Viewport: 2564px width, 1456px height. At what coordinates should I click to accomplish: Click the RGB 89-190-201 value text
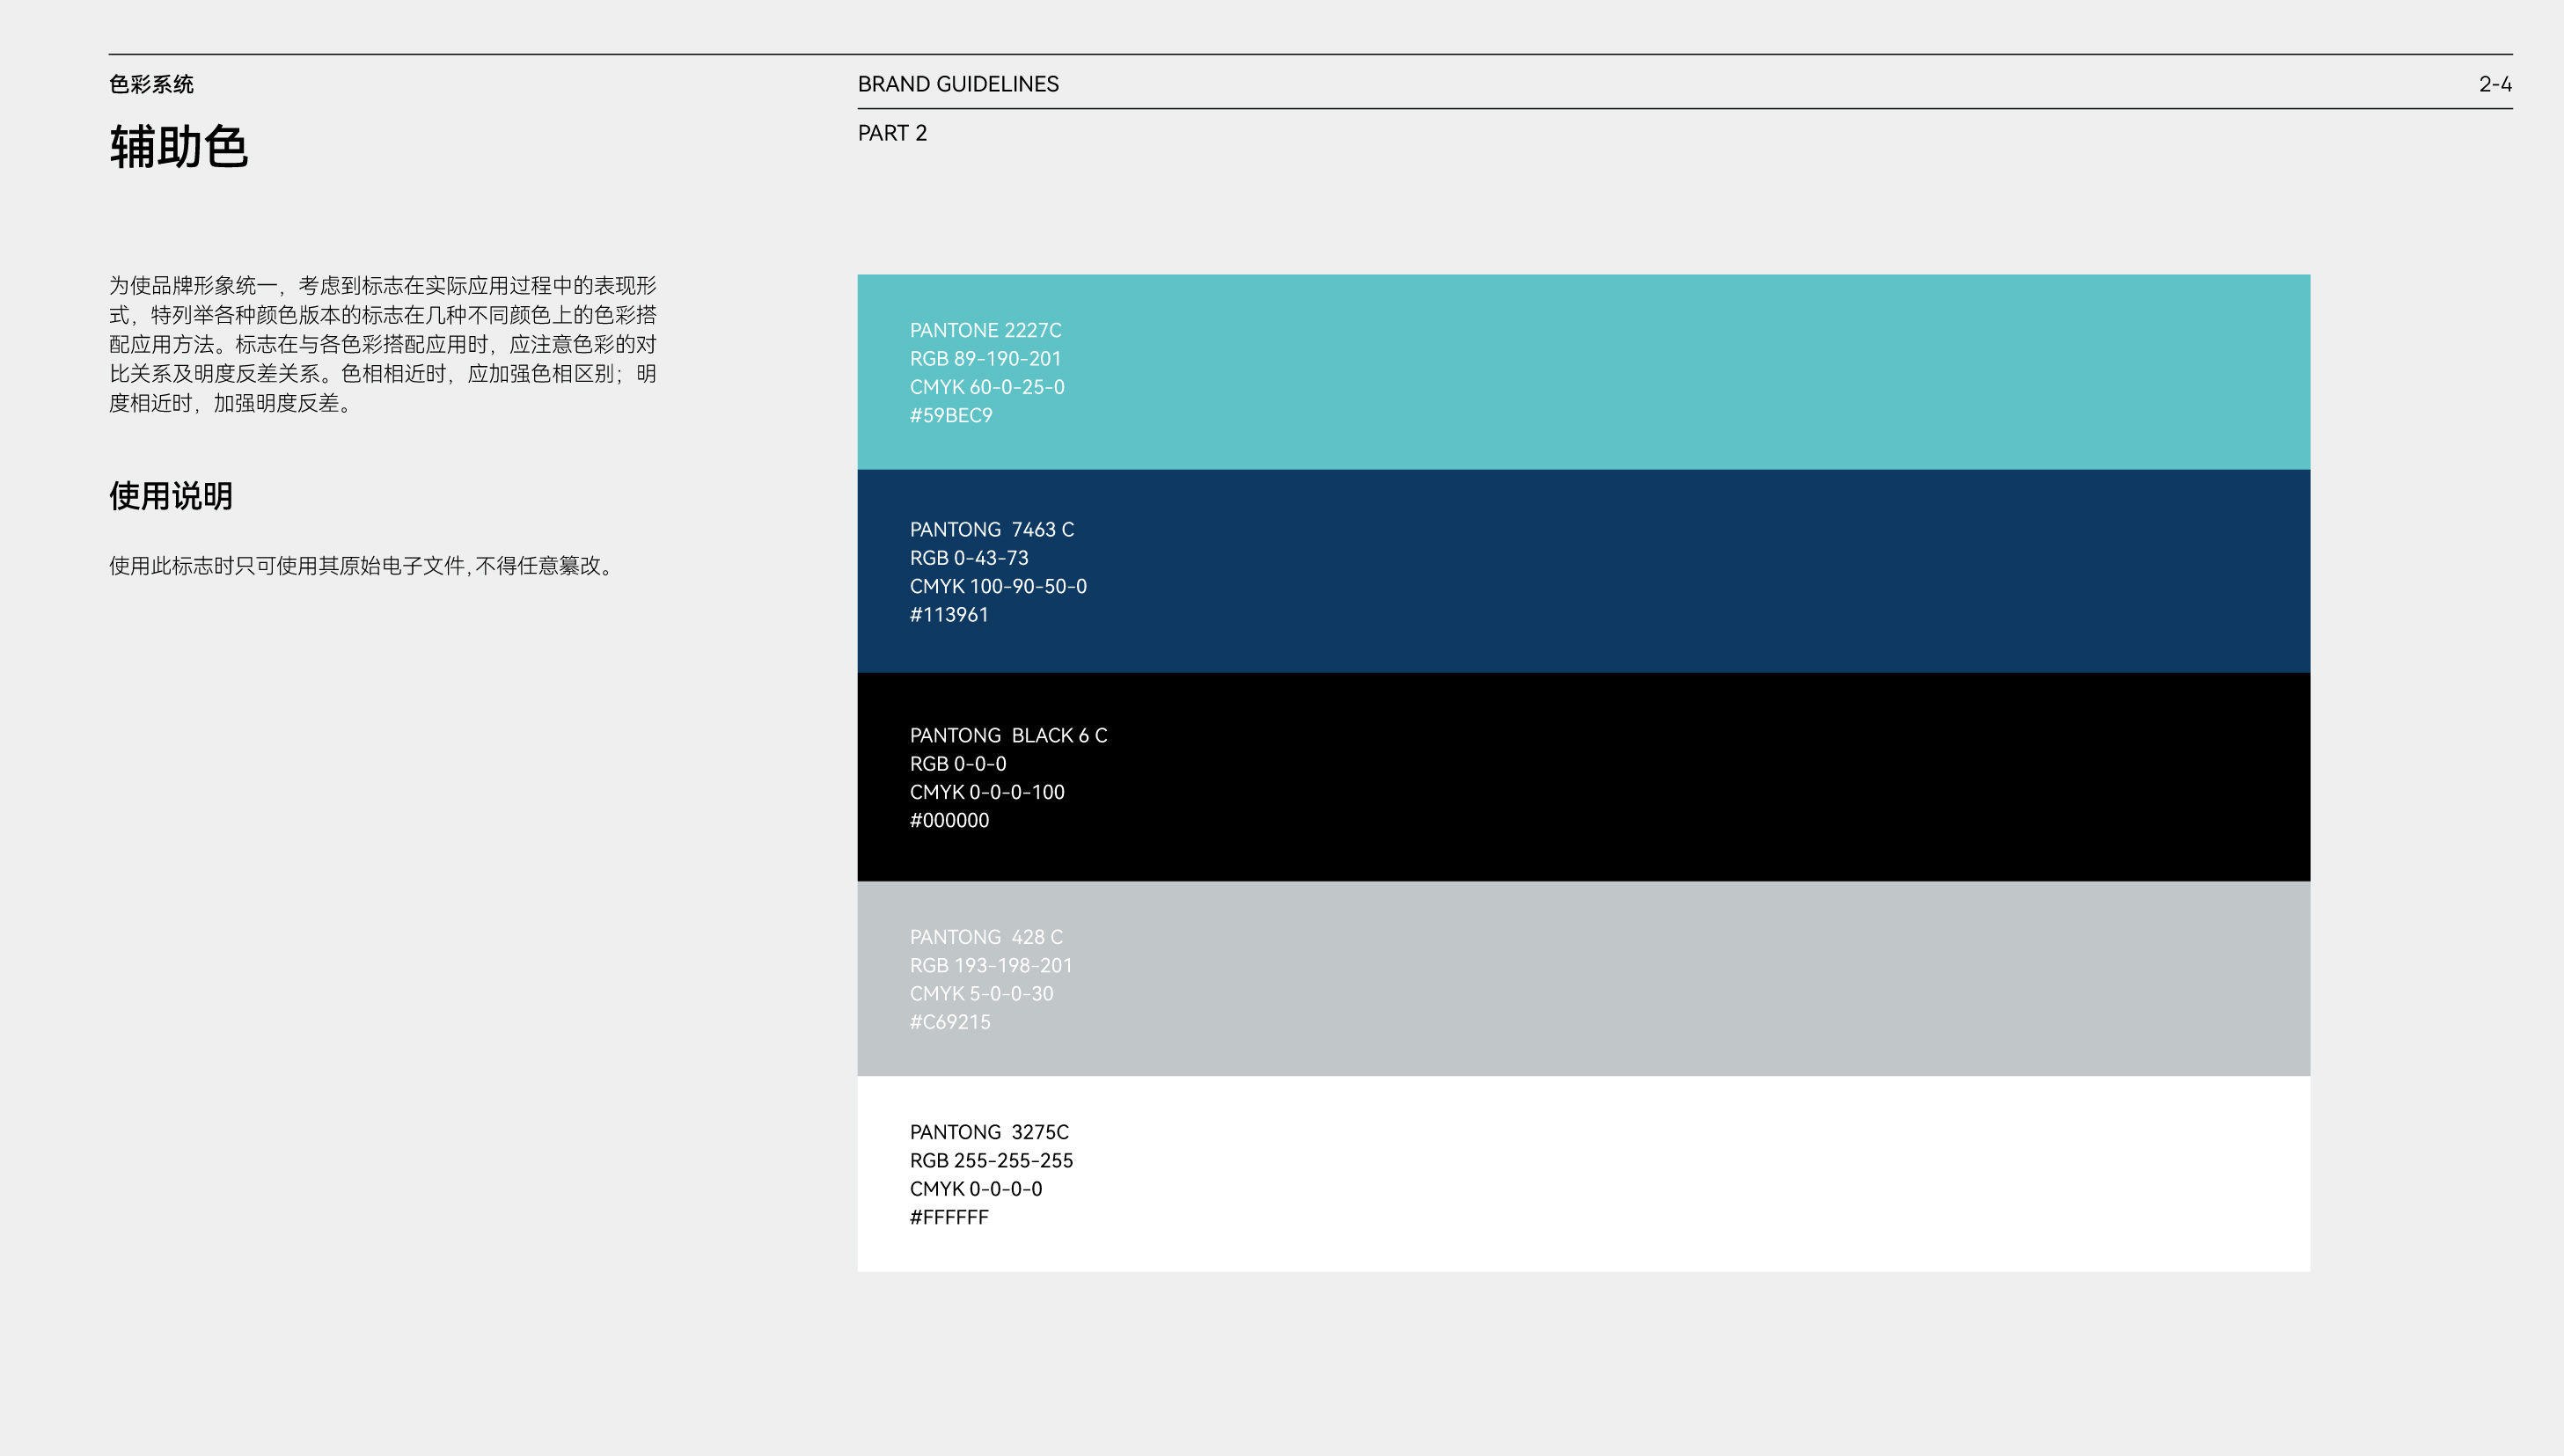click(x=985, y=359)
